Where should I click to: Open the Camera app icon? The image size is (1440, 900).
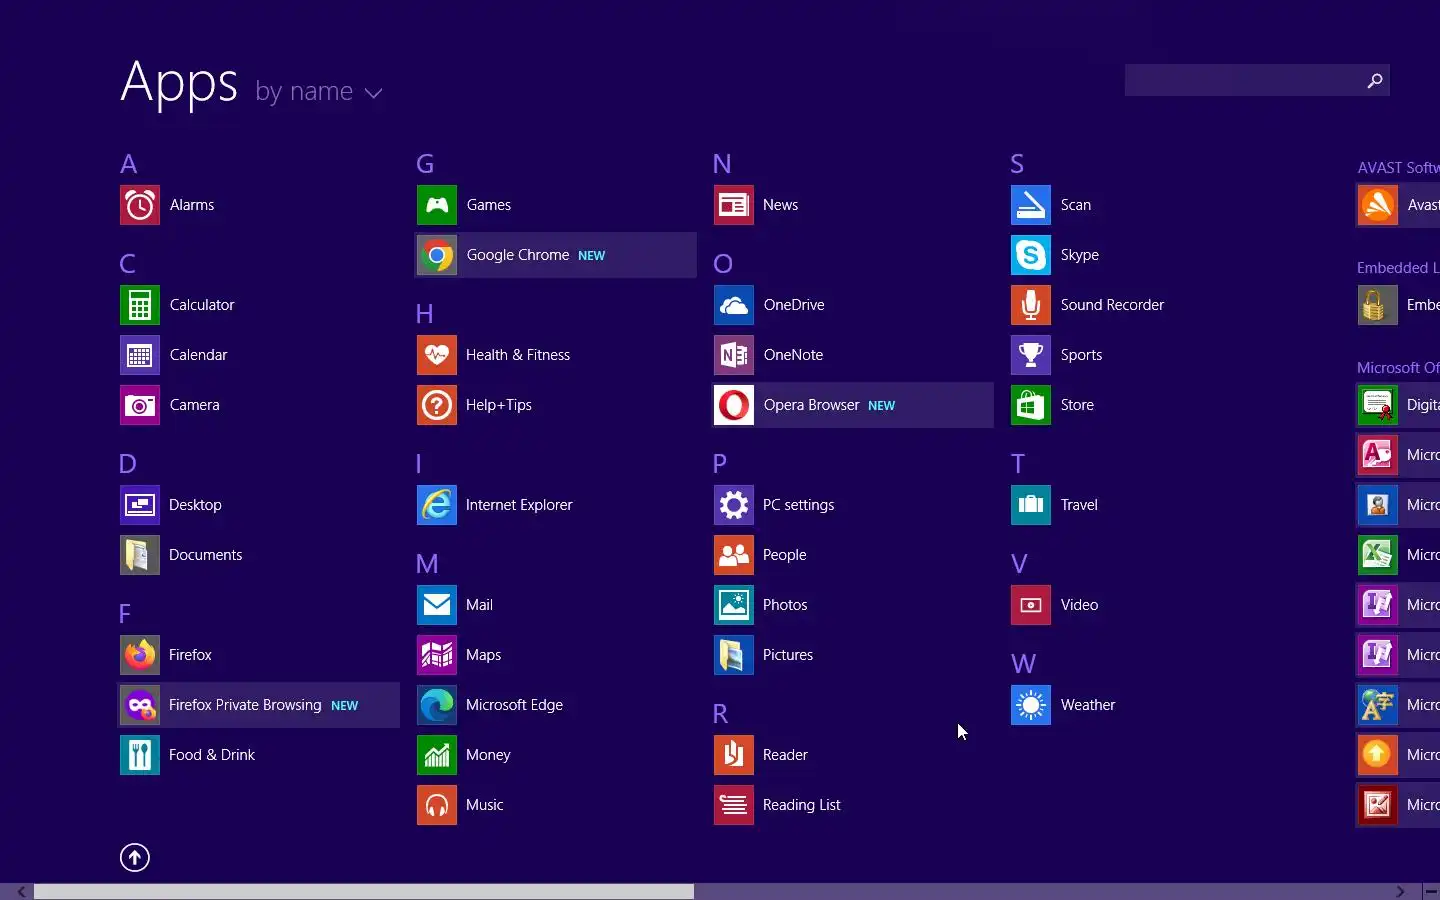coord(140,405)
